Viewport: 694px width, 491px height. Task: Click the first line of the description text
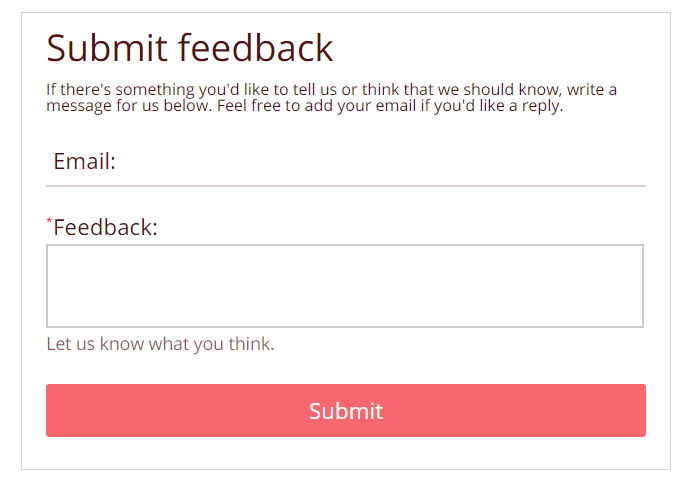point(331,90)
